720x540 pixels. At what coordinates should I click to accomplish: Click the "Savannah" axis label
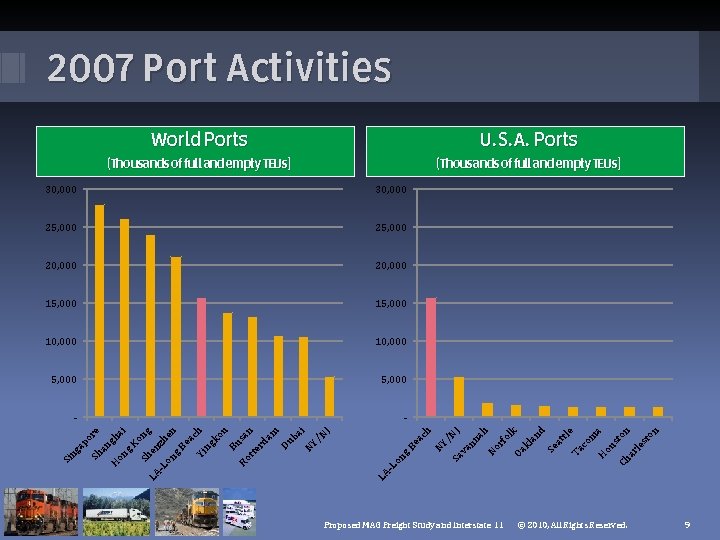point(470,444)
